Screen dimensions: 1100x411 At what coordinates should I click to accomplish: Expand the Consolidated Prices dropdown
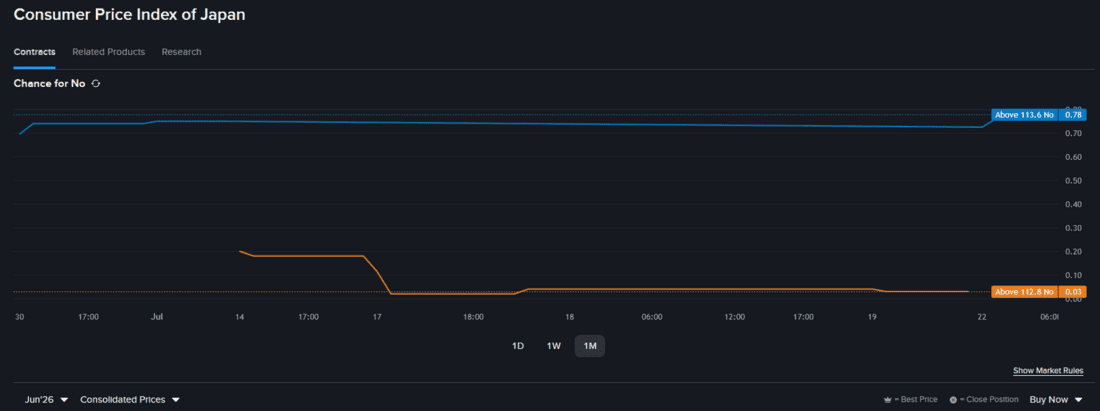tap(130, 399)
